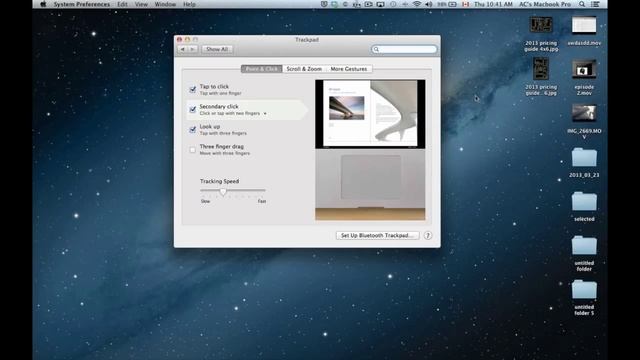Toggle the Look up checkbox
This screenshot has width=640, height=360.
(x=193, y=129)
